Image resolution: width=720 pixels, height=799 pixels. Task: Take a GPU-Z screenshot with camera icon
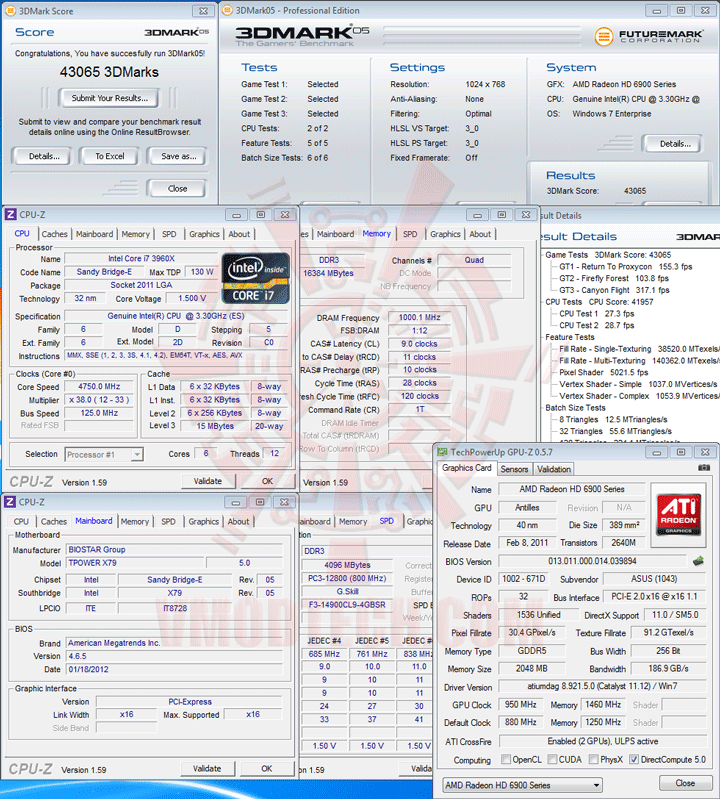coord(704,467)
